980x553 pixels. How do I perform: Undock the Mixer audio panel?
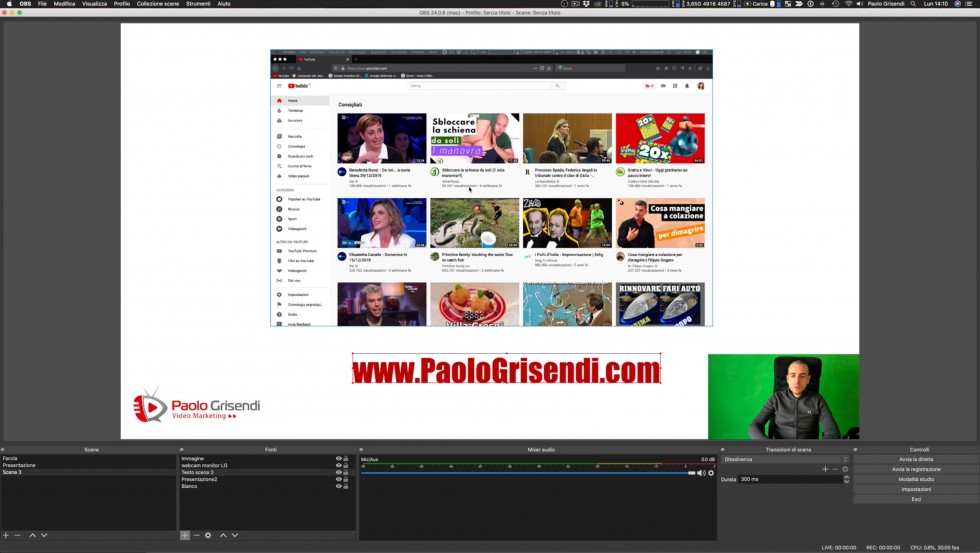(x=361, y=449)
